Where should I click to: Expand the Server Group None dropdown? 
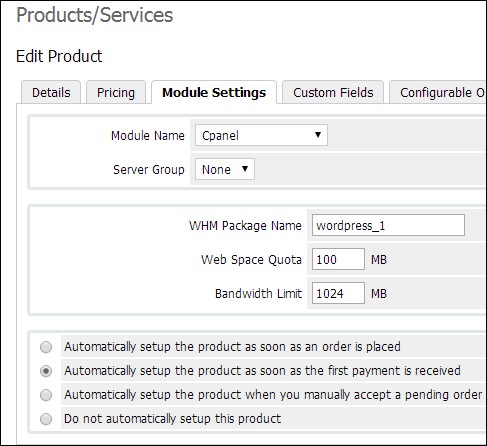click(225, 169)
